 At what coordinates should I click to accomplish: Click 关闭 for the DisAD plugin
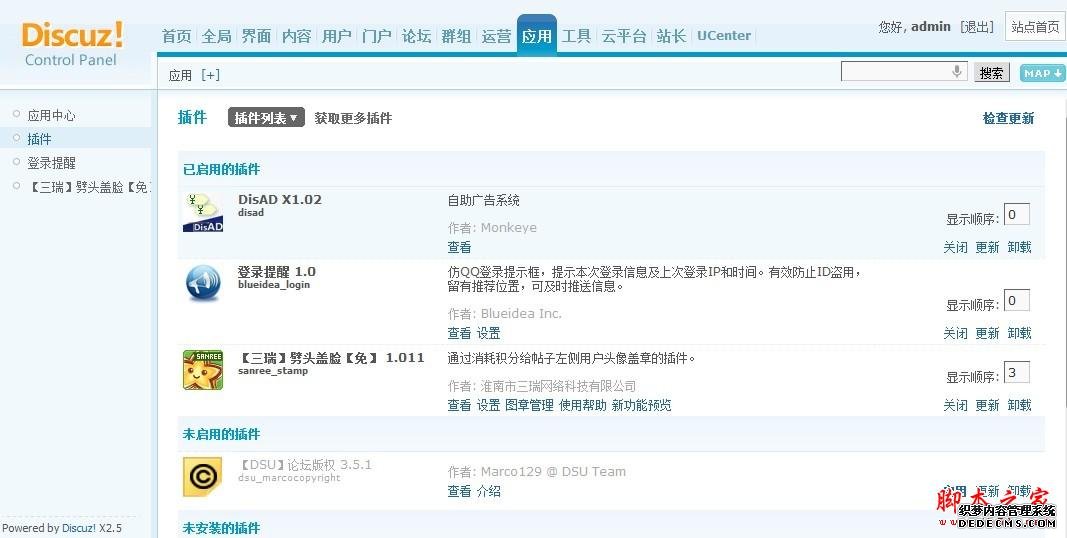pyautogui.click(x=955, y=247)
